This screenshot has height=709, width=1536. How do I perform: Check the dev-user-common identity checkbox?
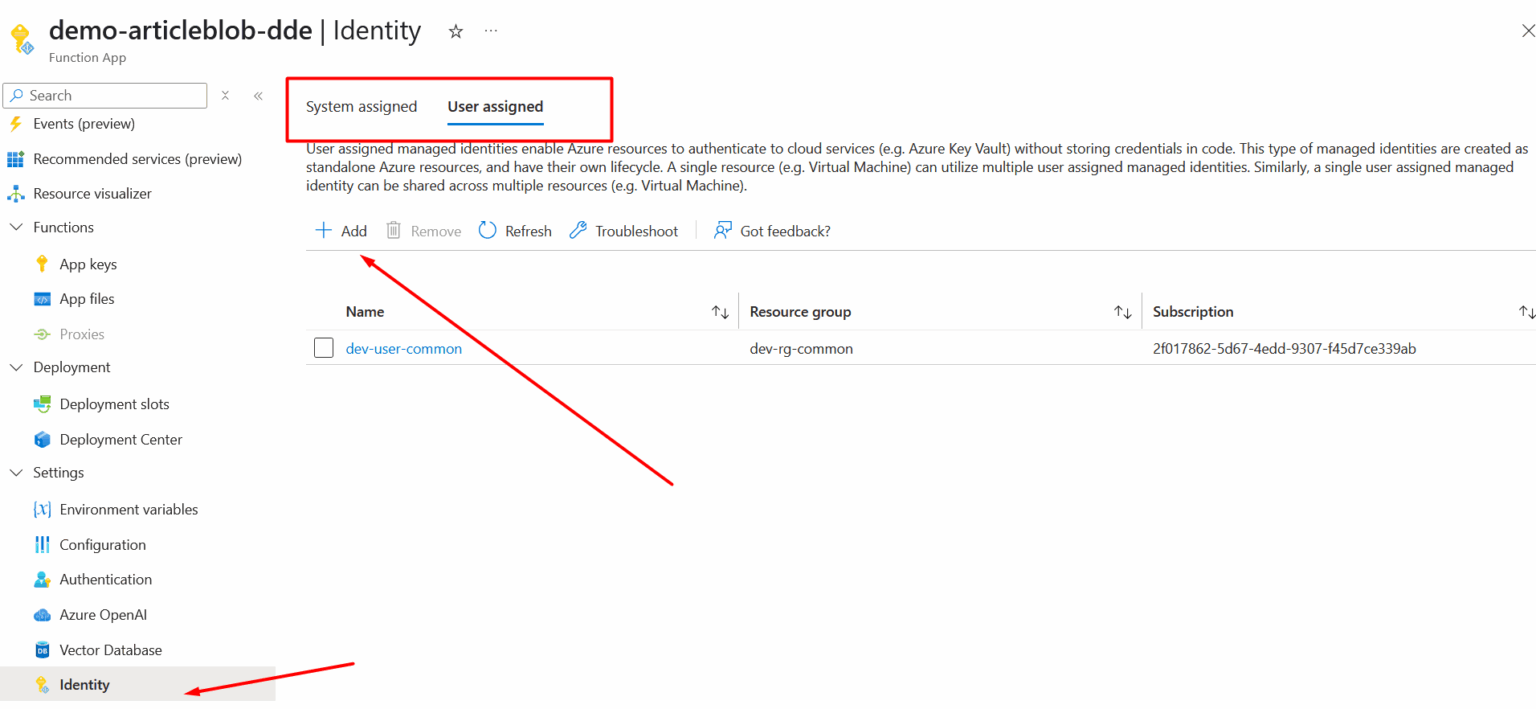pyautogui.click(x=323, y=348)
